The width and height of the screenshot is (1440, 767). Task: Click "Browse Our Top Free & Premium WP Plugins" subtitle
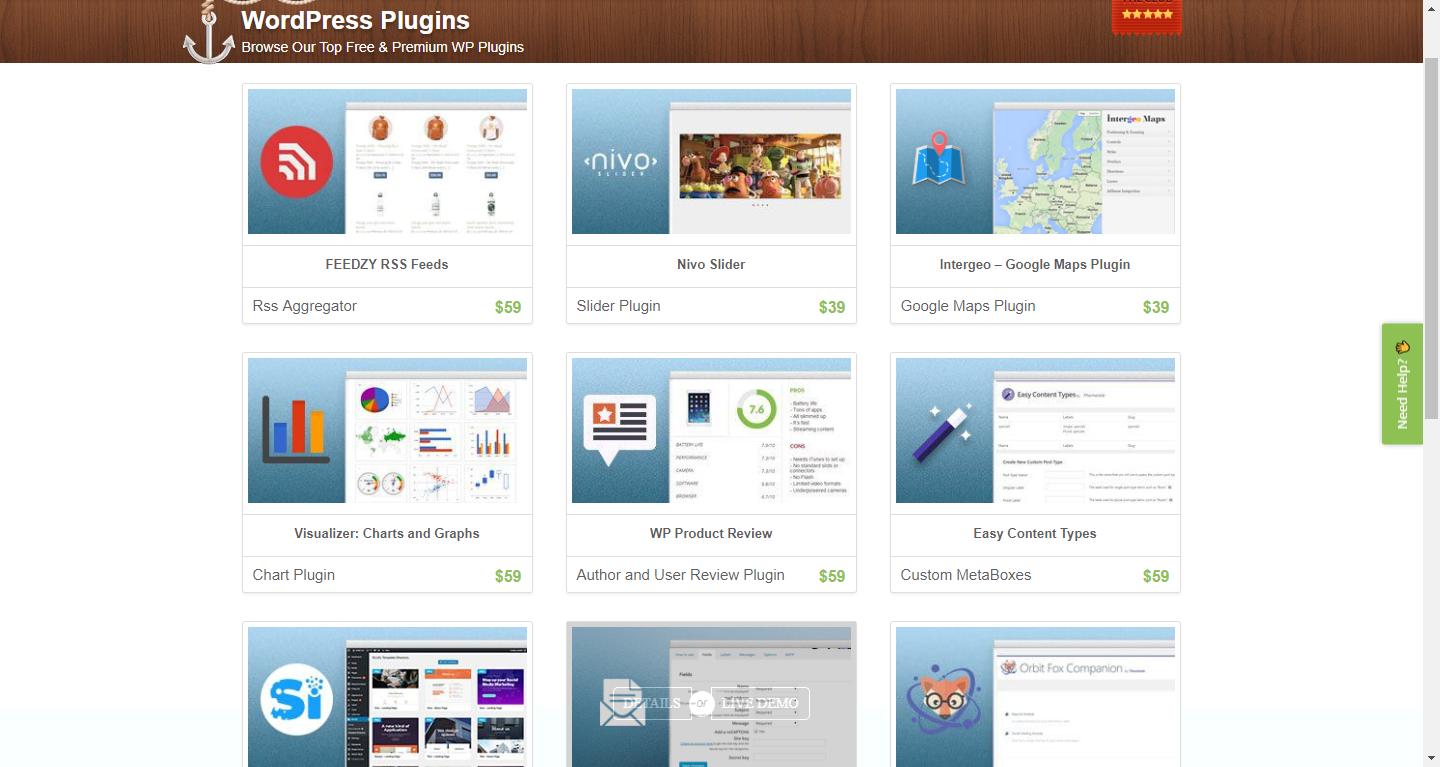click(x=383, y=47)
